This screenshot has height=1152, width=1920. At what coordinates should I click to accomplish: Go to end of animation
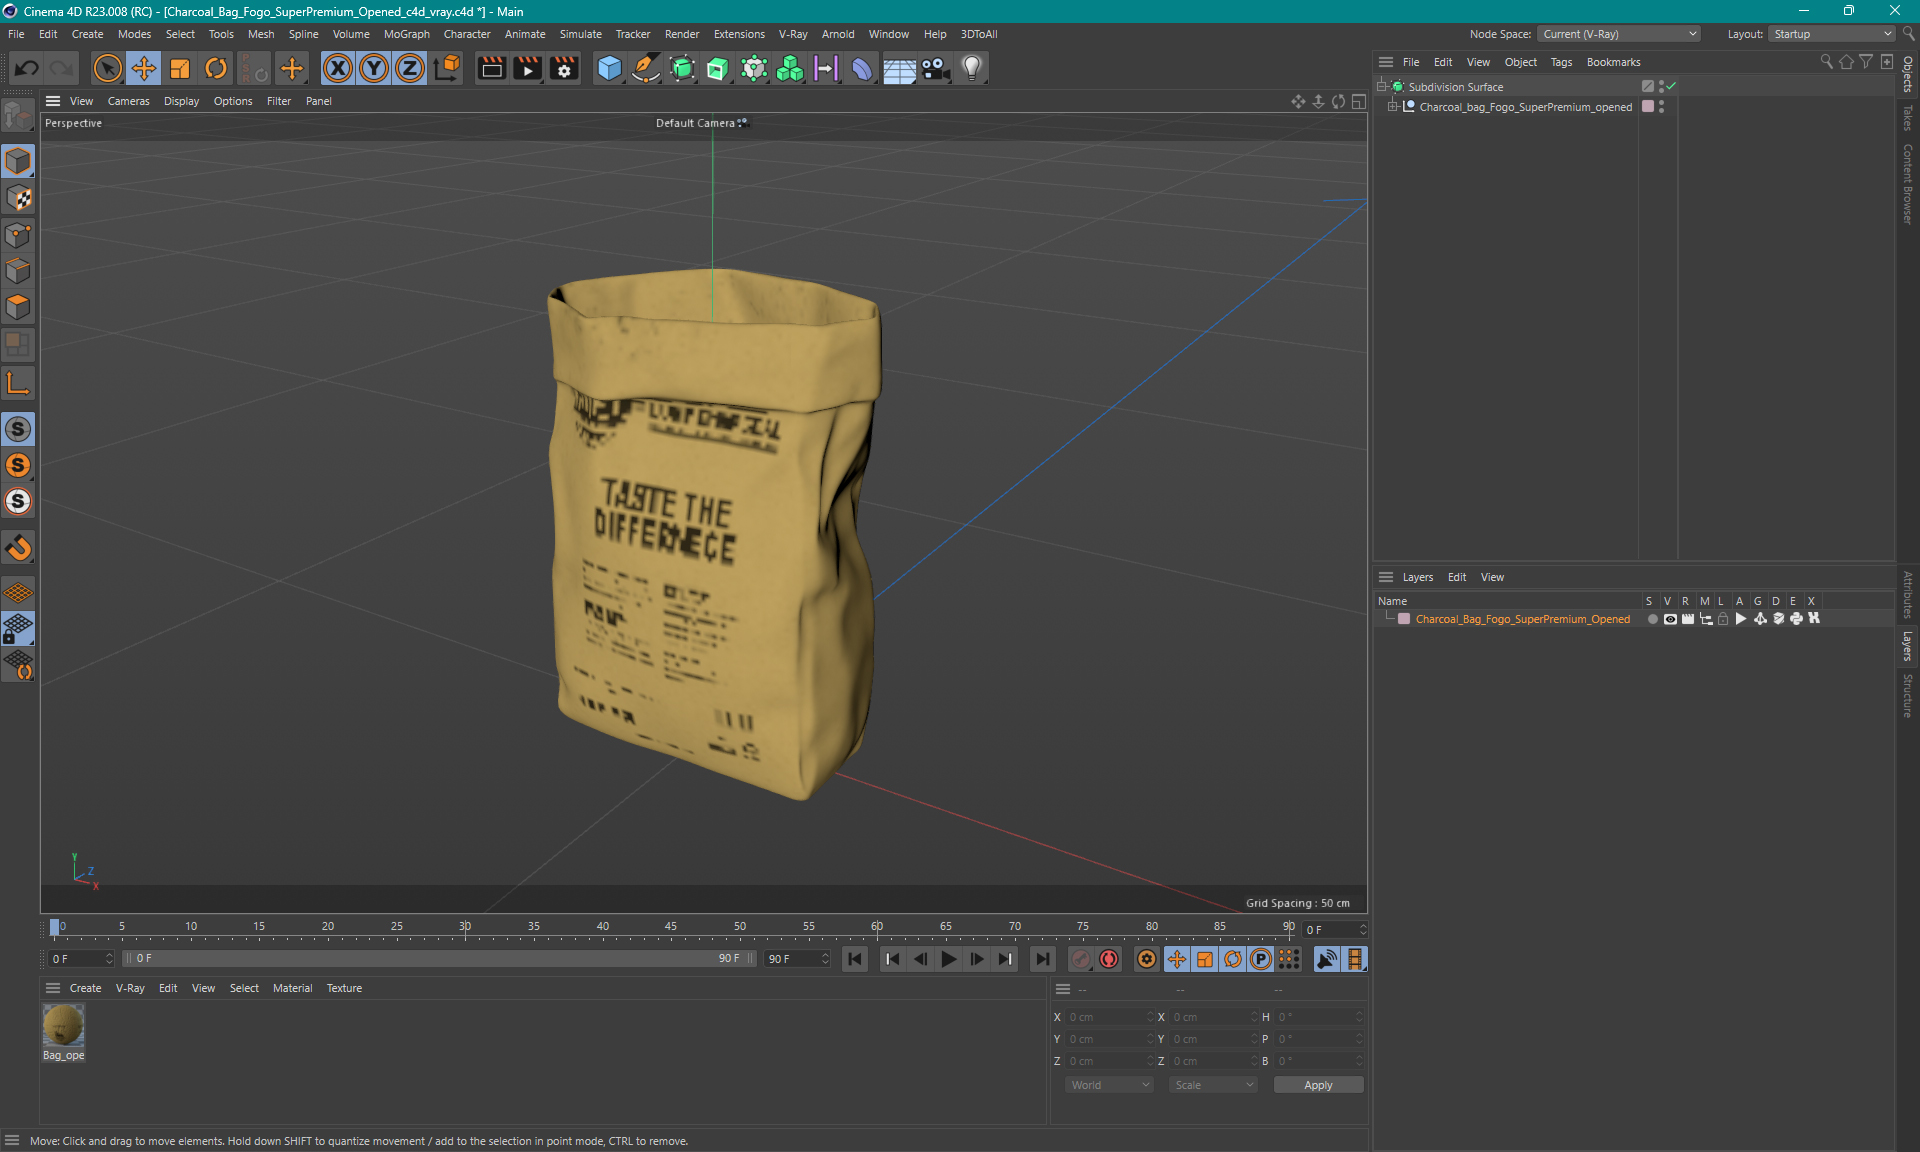(x=1042, y=959)
